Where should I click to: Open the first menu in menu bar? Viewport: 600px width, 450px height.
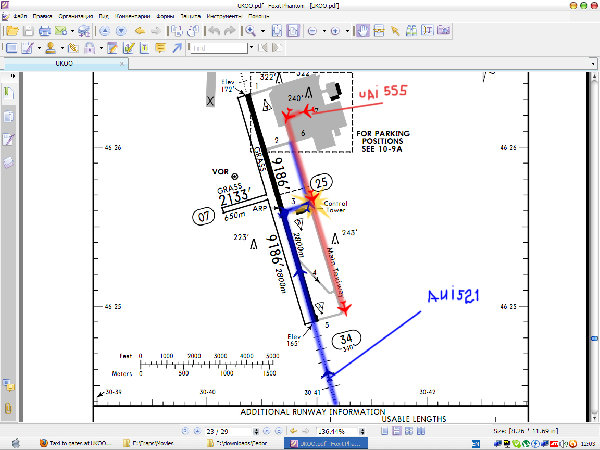point(20,16)
